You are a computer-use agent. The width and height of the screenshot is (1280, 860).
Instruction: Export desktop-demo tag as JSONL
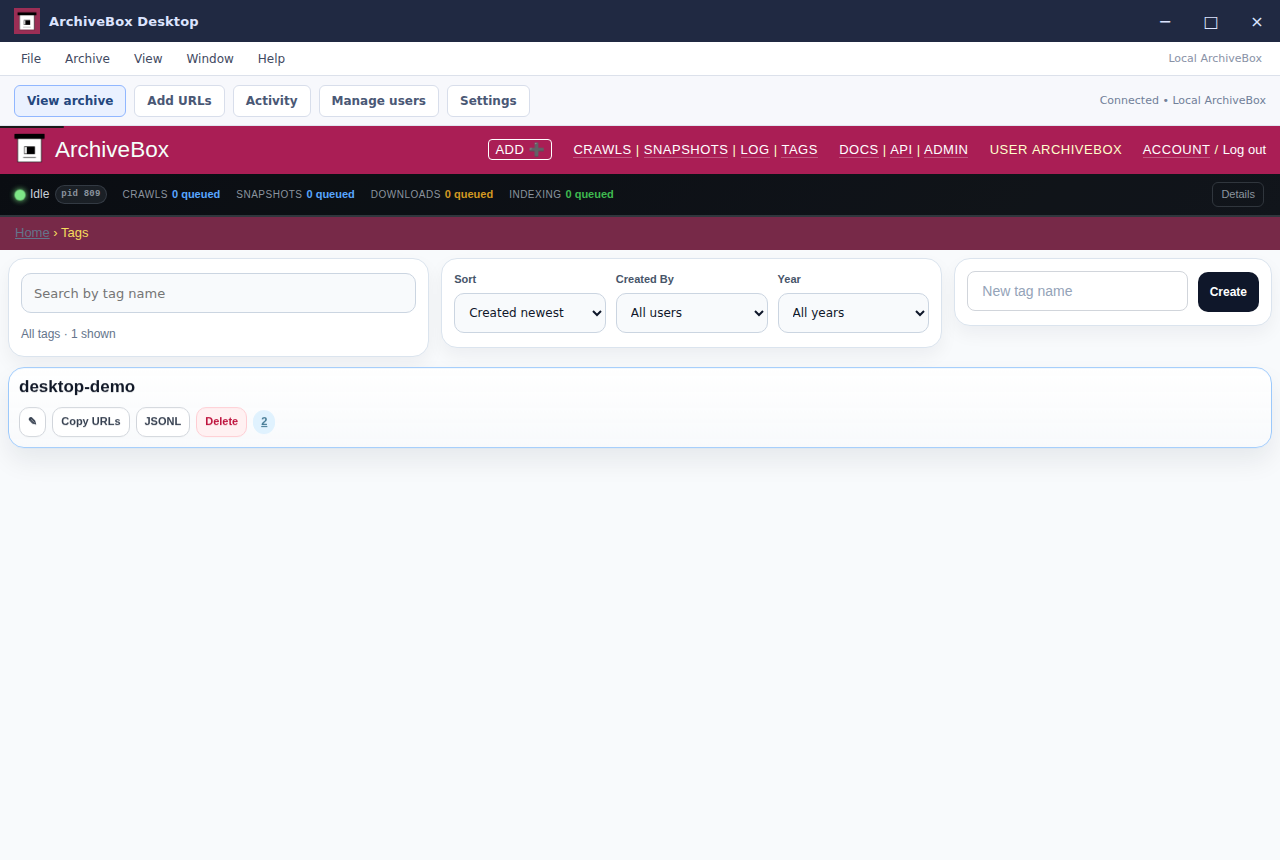163,422
